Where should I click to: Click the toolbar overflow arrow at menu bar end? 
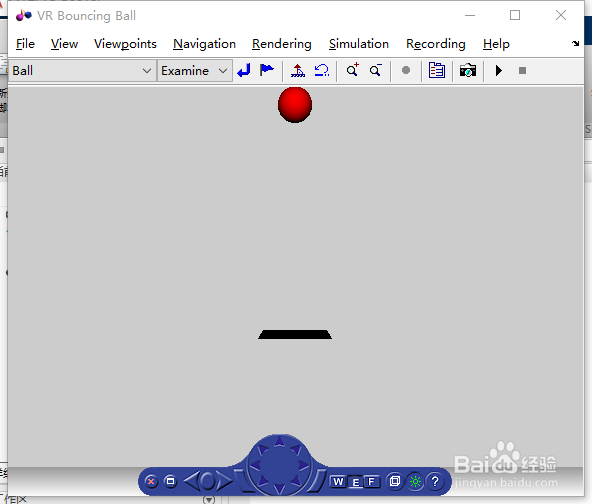click(x=575, y=43)
